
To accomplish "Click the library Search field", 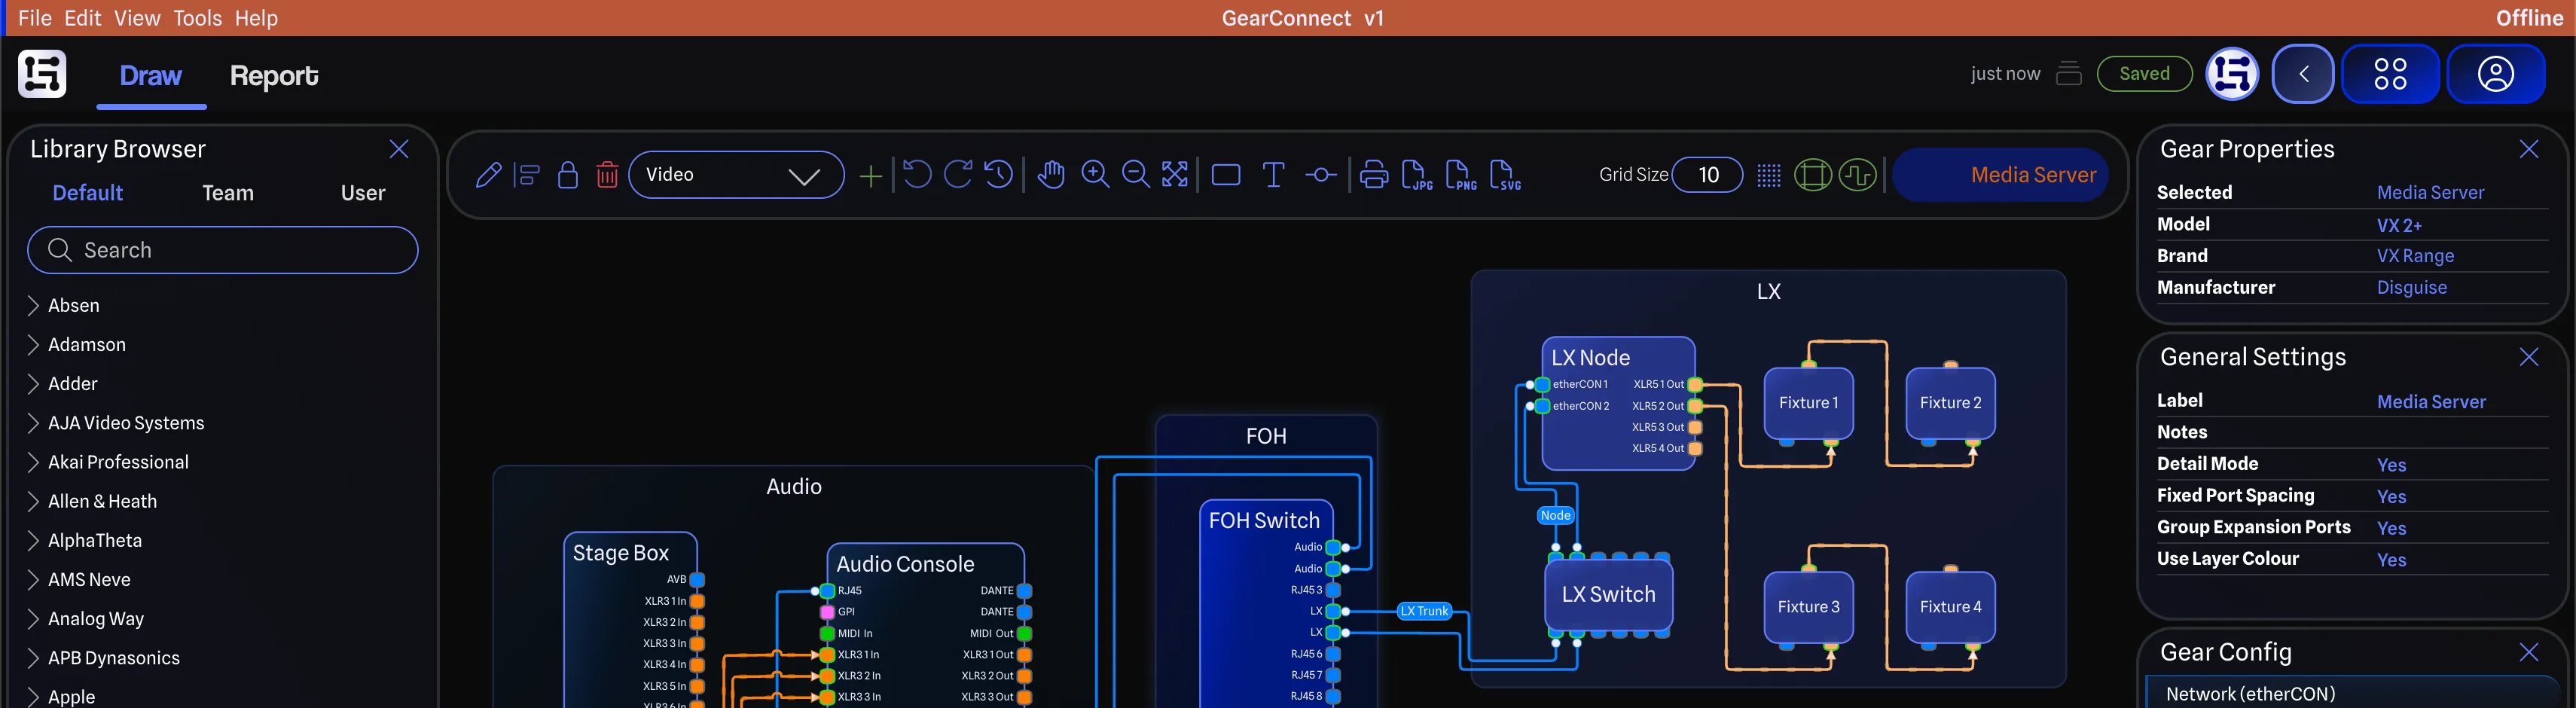I will point(223,250).
